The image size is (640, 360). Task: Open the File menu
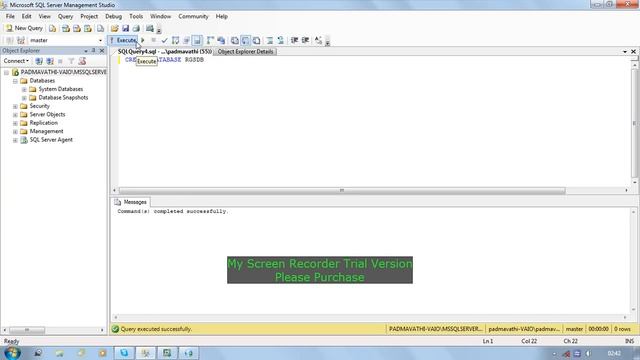pyautogui.click(x=10, y=16)
